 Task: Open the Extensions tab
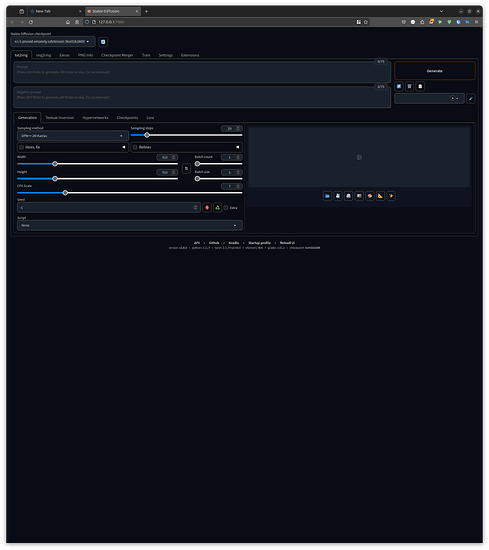tap(190, 55)
